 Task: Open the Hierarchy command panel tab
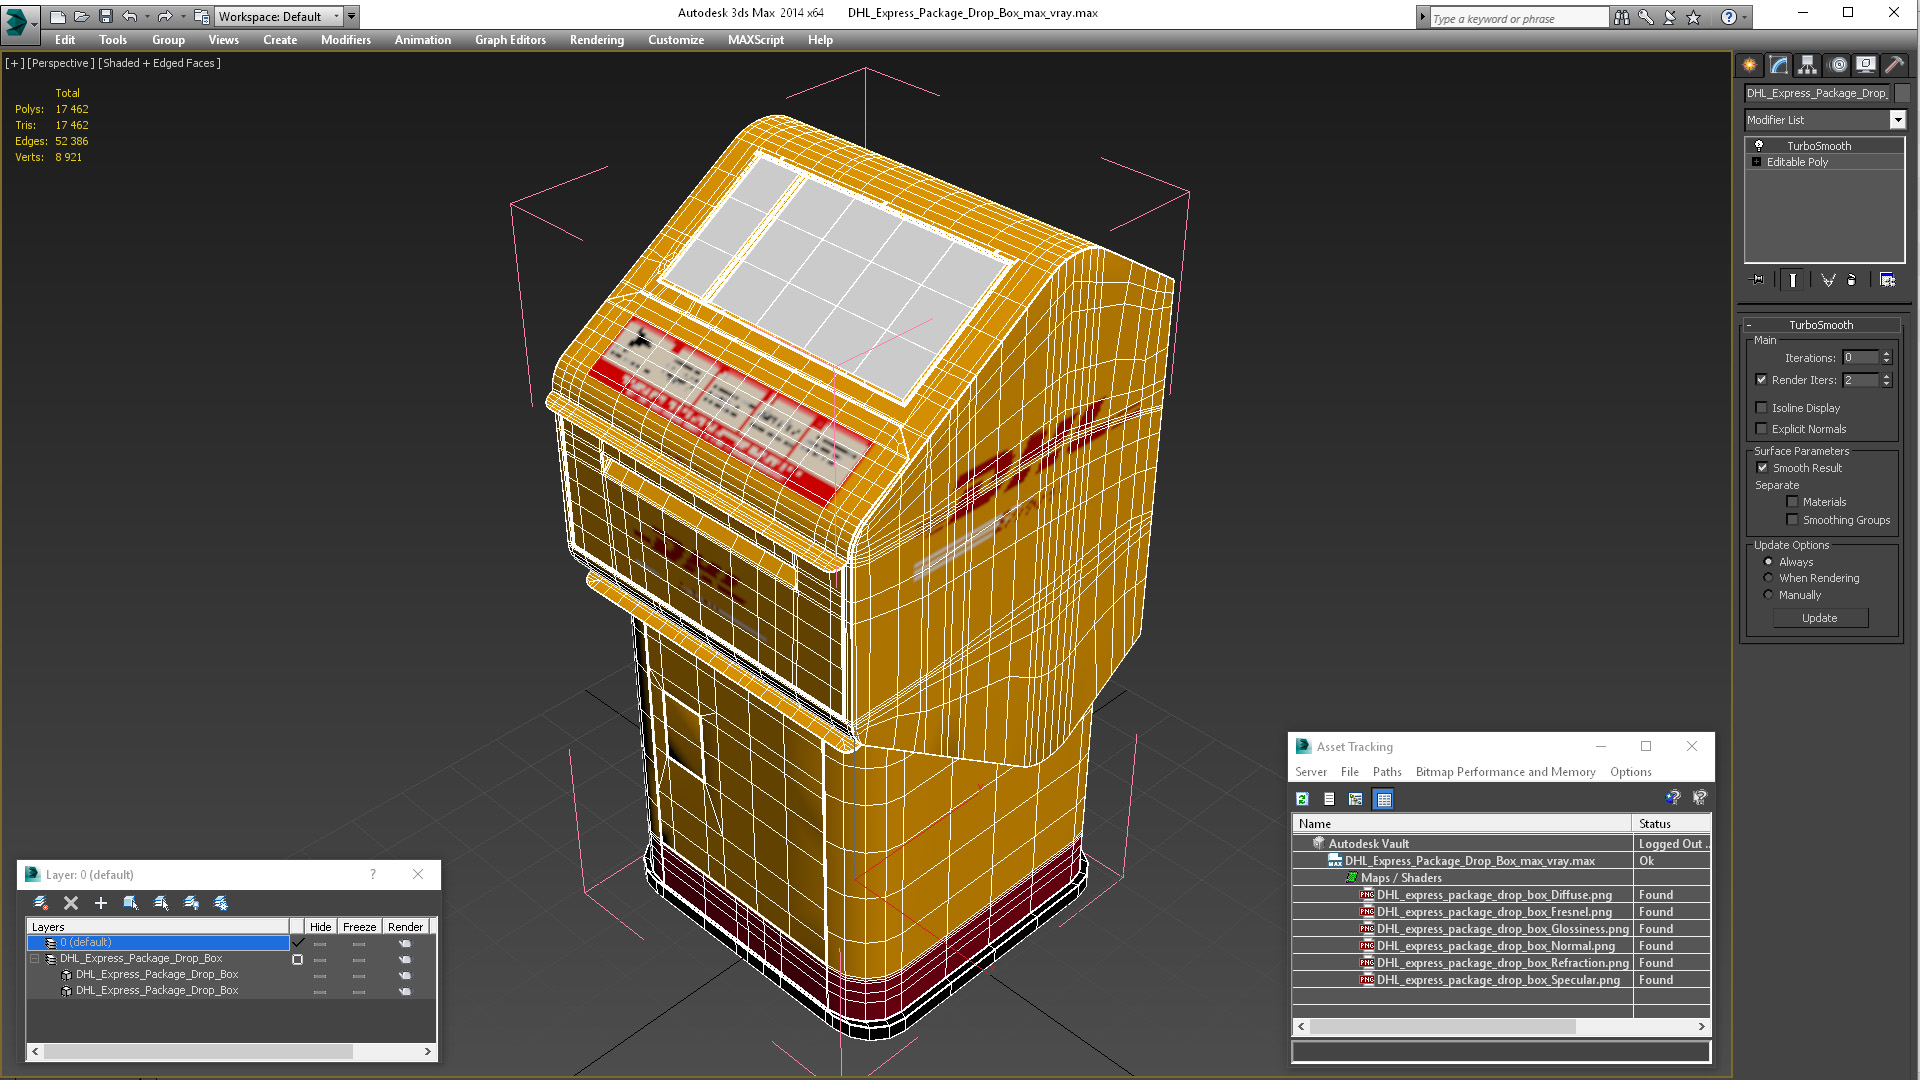click(x=1807, y=65)
